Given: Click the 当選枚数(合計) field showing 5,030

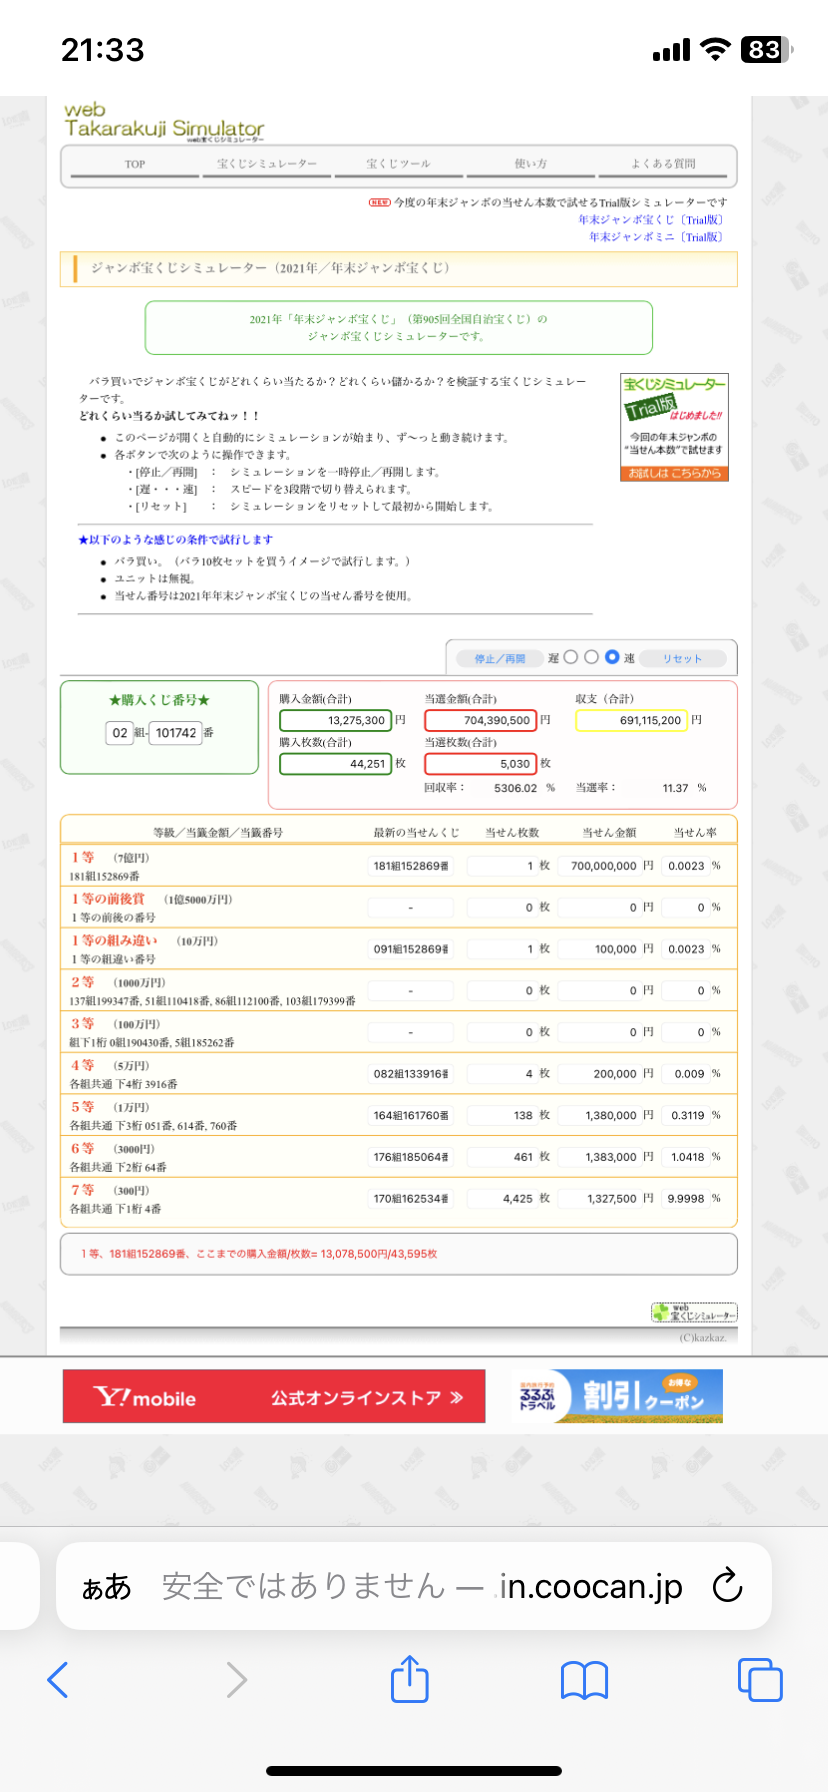Looking at the screenshot, I should pyautogui.click(x=481, y=763).
